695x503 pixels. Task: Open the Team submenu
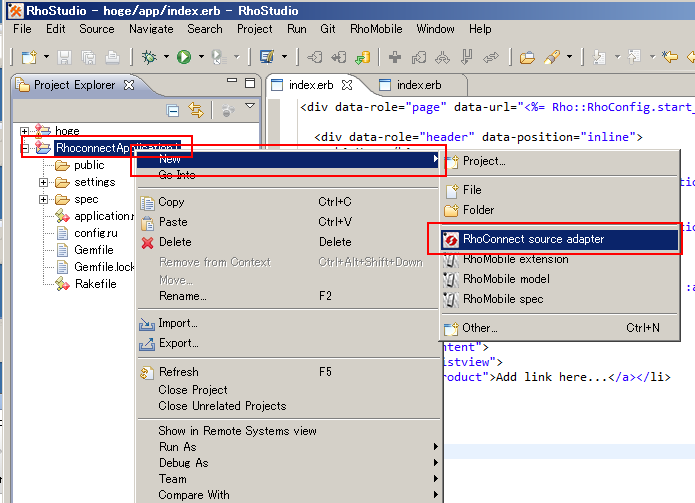(x=288, y=479)
